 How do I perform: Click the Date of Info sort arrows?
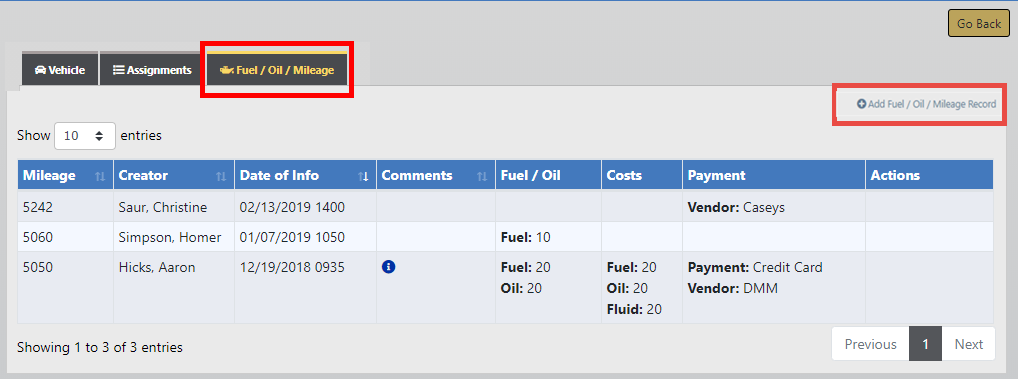point(364,176)
